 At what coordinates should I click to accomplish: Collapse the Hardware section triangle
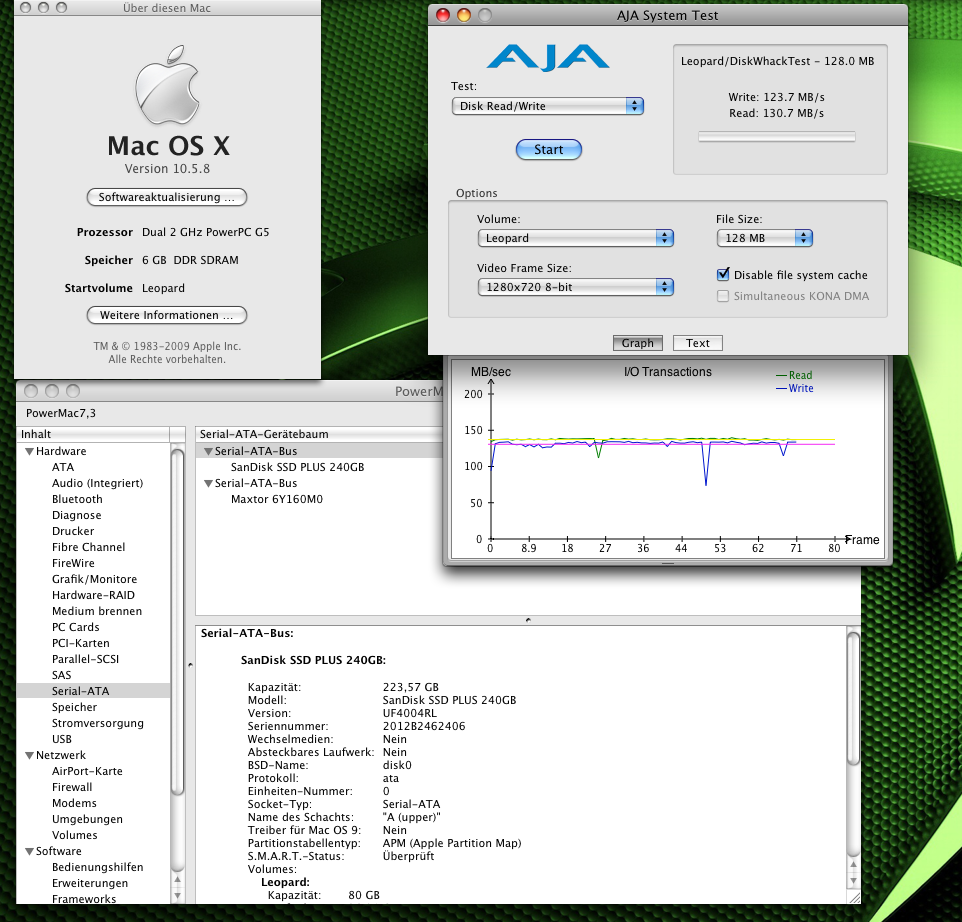point(29,451)
